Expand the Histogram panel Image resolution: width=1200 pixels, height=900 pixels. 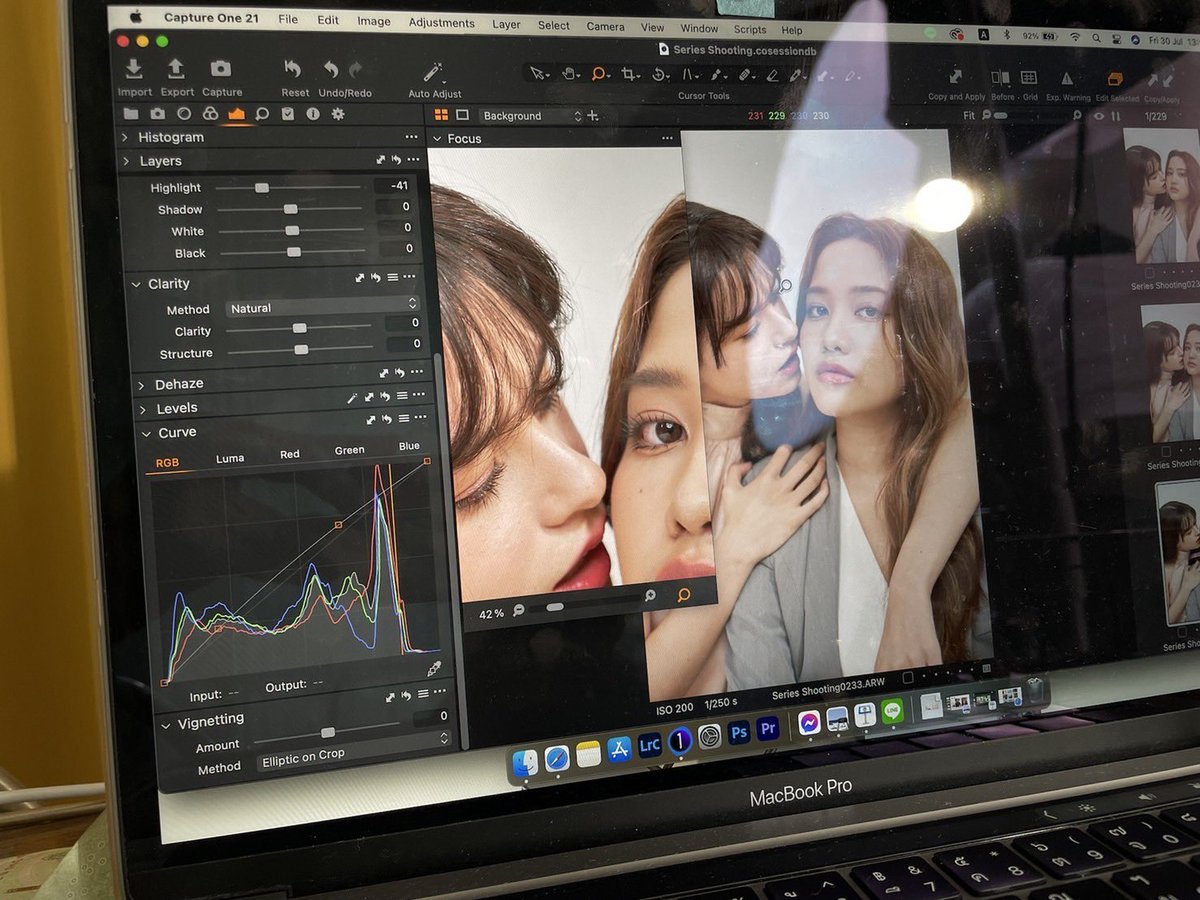(x=125, y=137)
